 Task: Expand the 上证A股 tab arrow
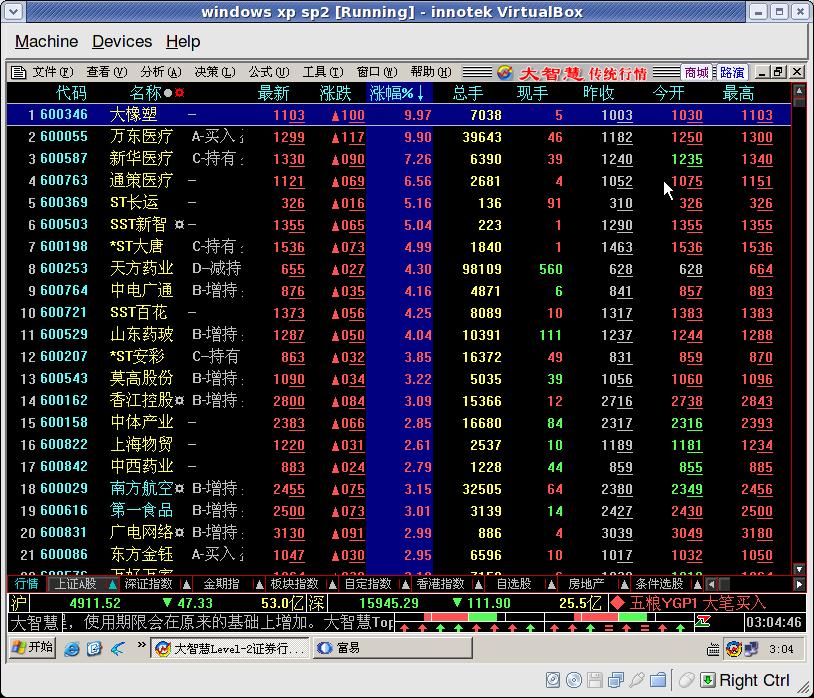pos(112,584)
